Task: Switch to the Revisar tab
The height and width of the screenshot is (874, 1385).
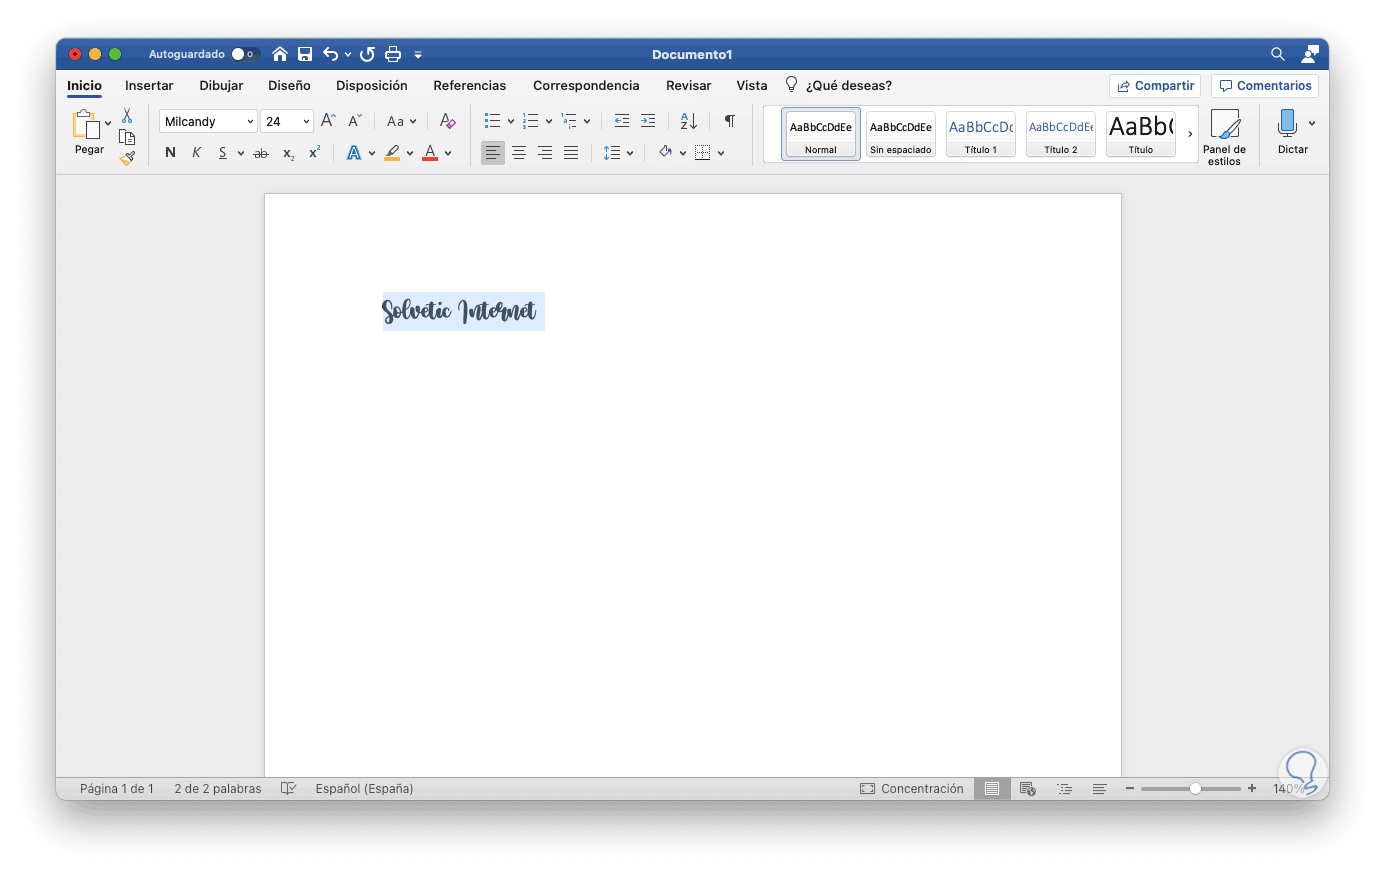Action: (689, 86)
